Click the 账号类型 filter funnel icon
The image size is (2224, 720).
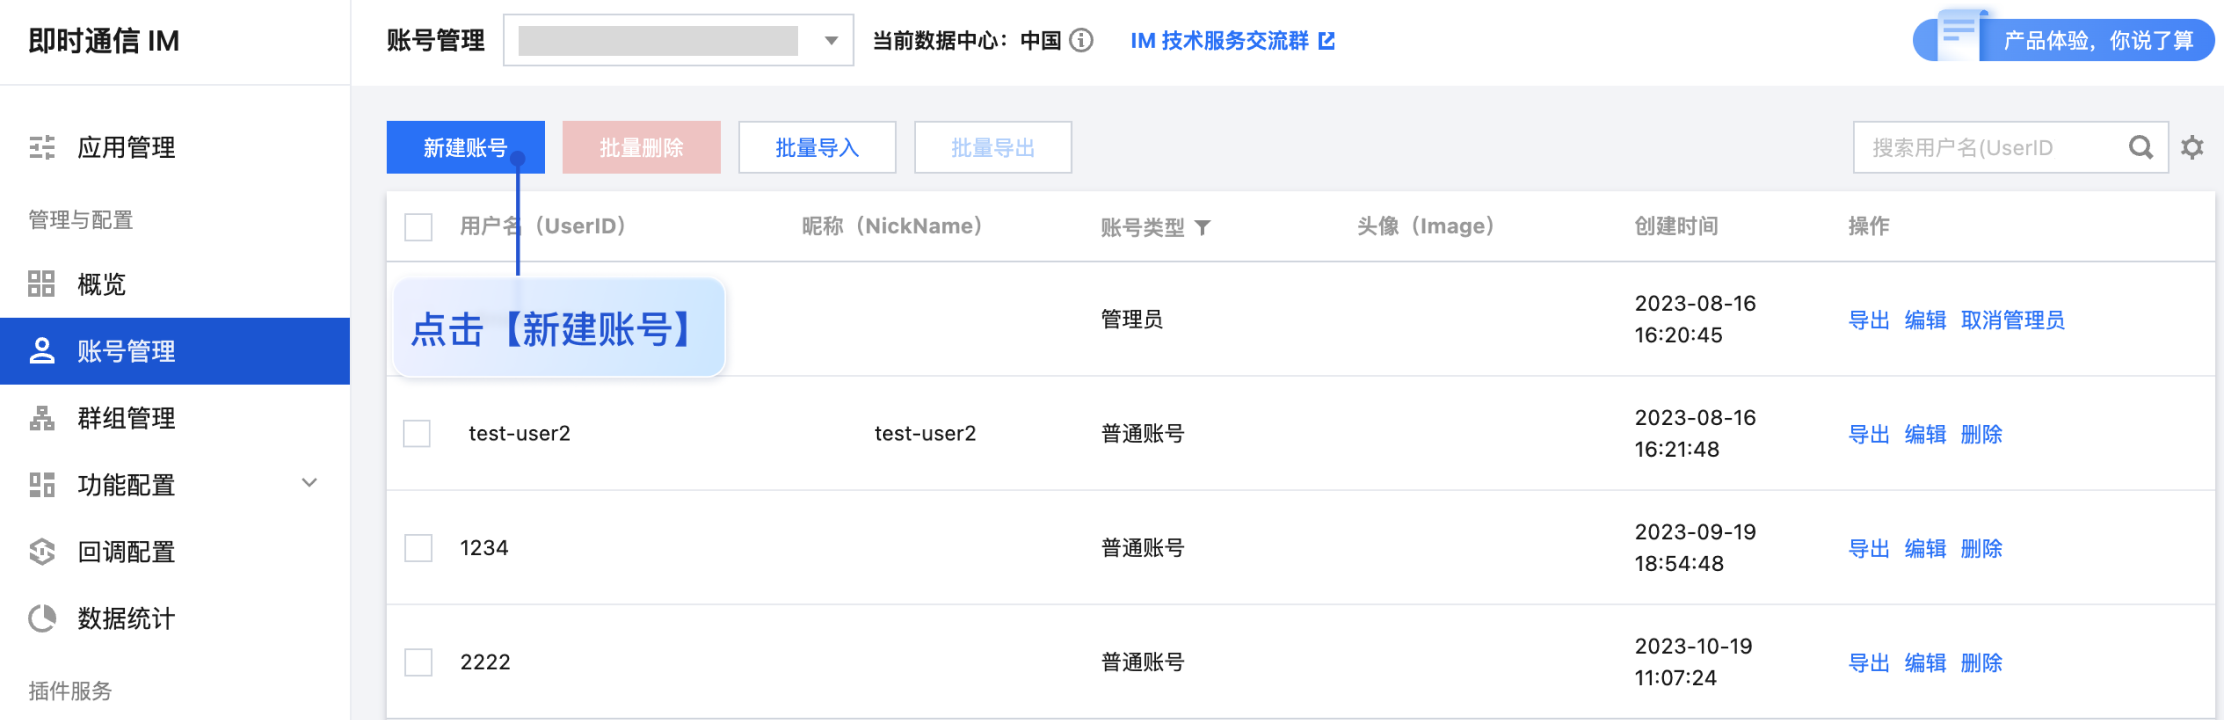(1203, 228)
